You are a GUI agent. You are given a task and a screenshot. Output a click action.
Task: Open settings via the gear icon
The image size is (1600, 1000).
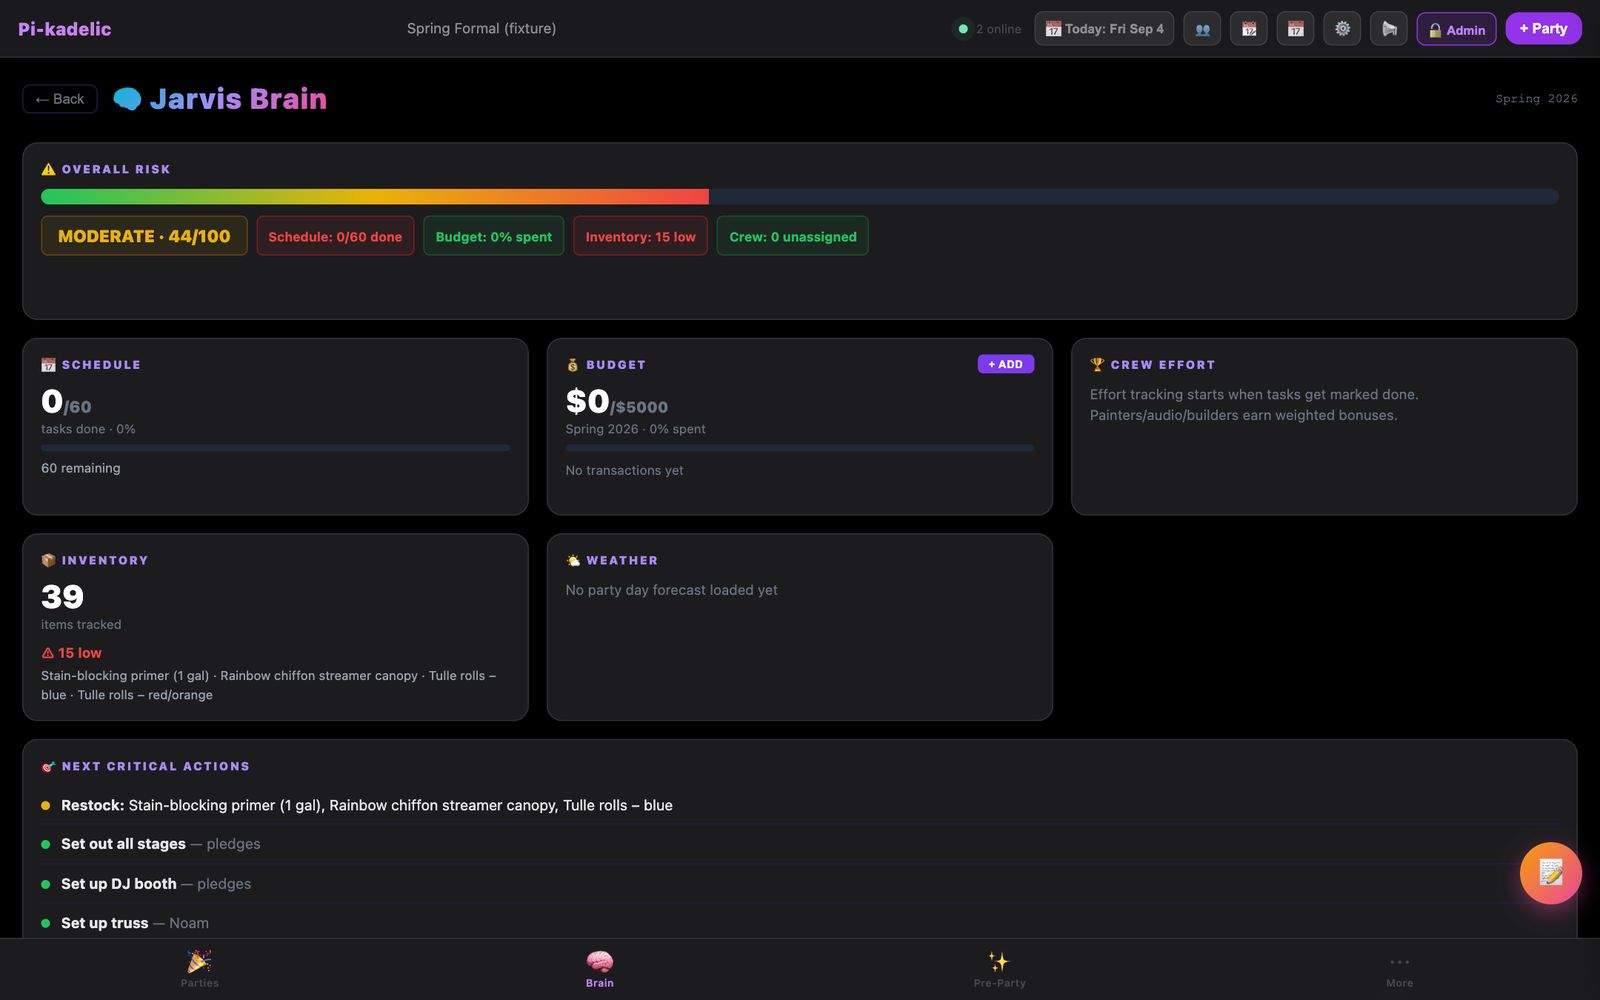(x=1342, y=29)
